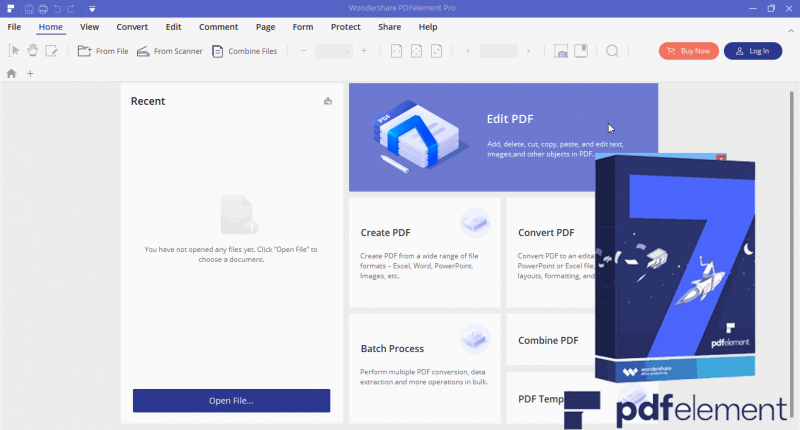Open the Share tab
Image resolution: width=800 pixels, height=430 pixels.
tap(389, 27)
